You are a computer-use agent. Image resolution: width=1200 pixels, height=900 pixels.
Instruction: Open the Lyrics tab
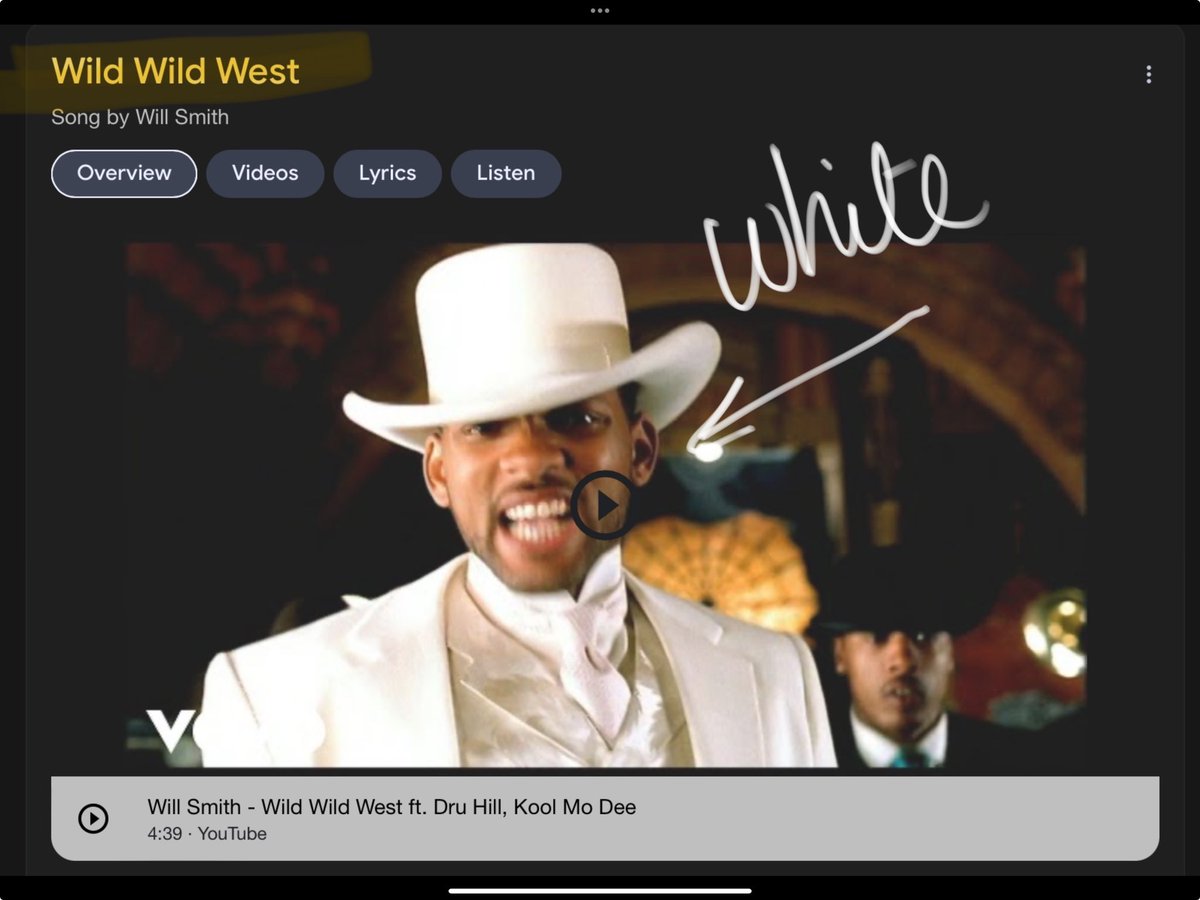[388, 173]
